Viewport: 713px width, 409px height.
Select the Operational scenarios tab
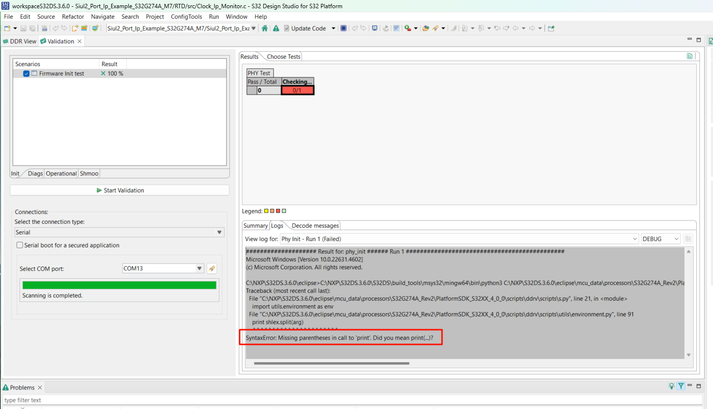61,173
